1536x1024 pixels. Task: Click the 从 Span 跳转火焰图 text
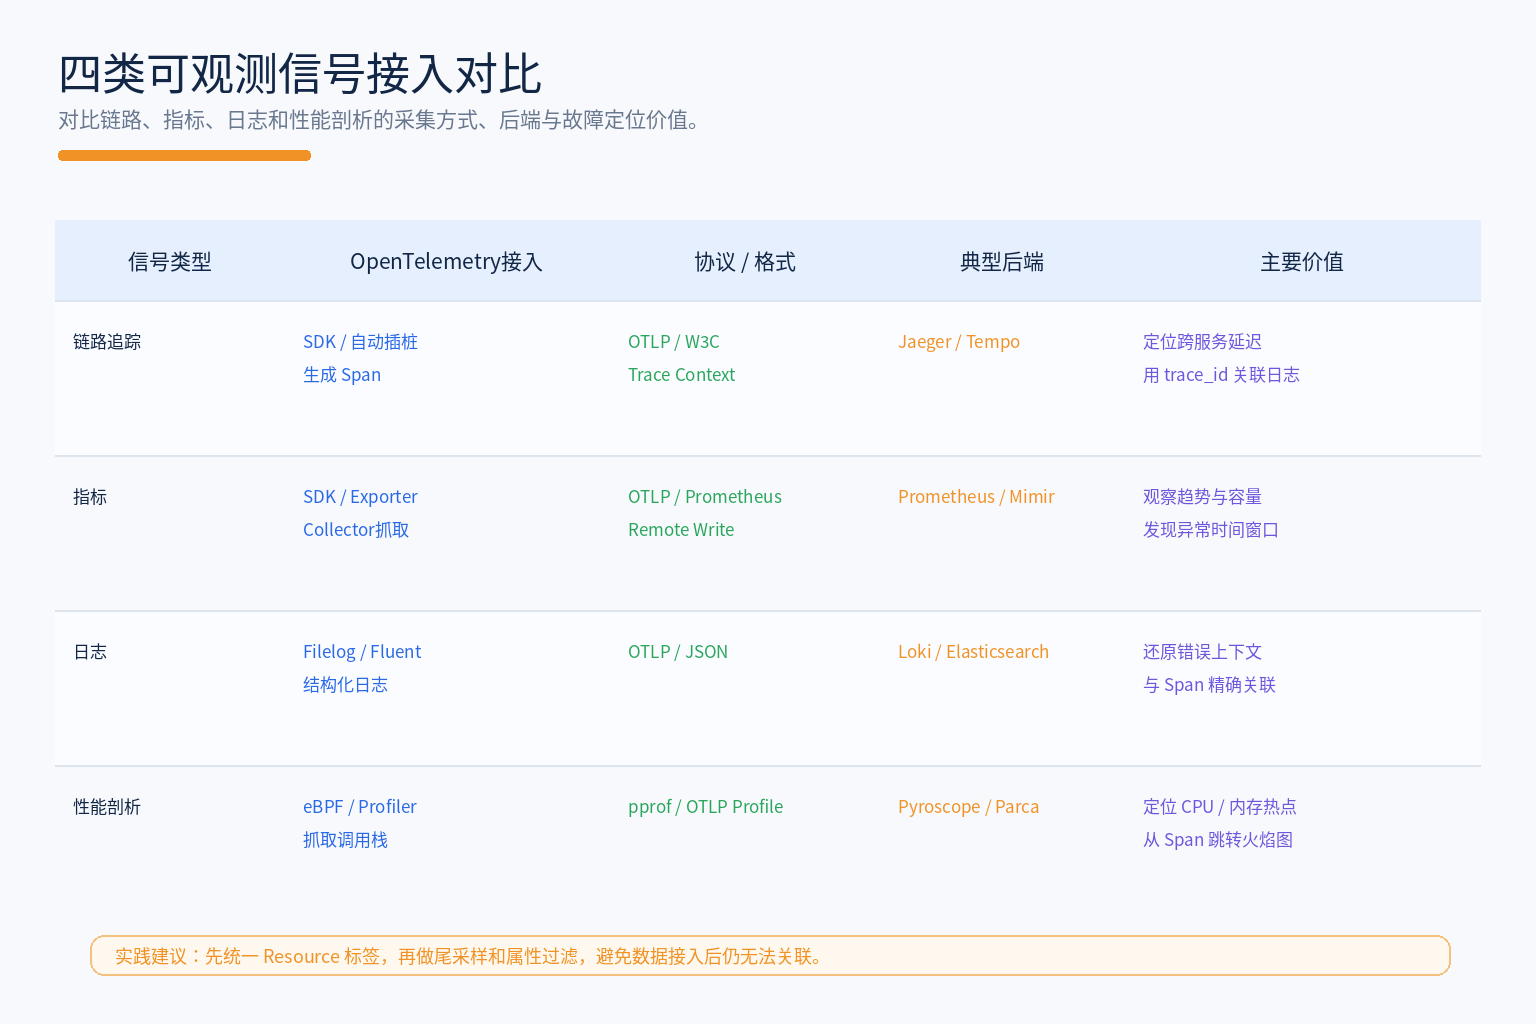click(x=1218, y=840)
